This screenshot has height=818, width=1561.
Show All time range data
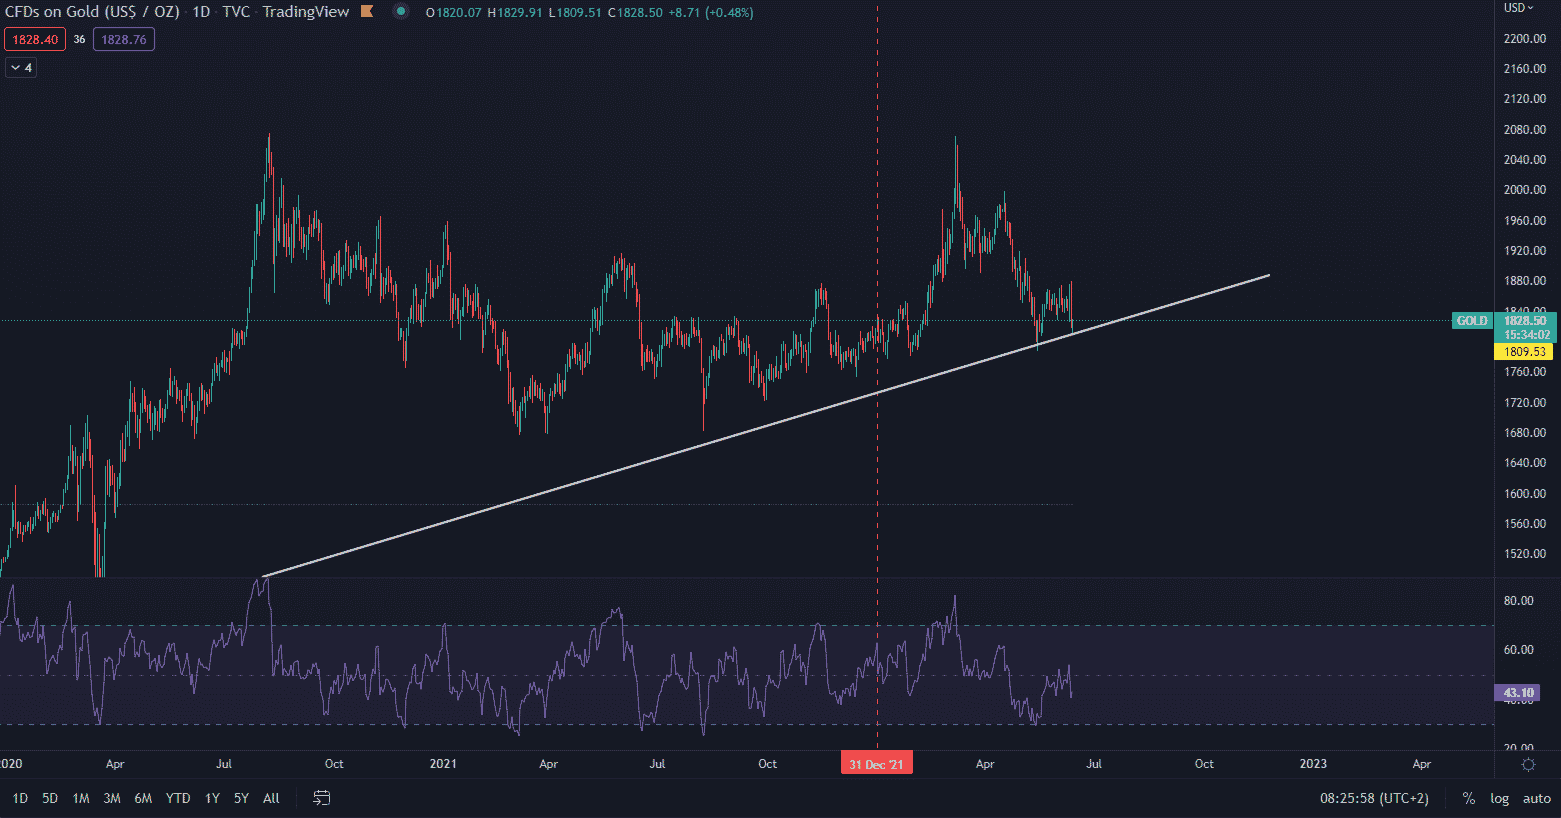(x=271, y=798)
